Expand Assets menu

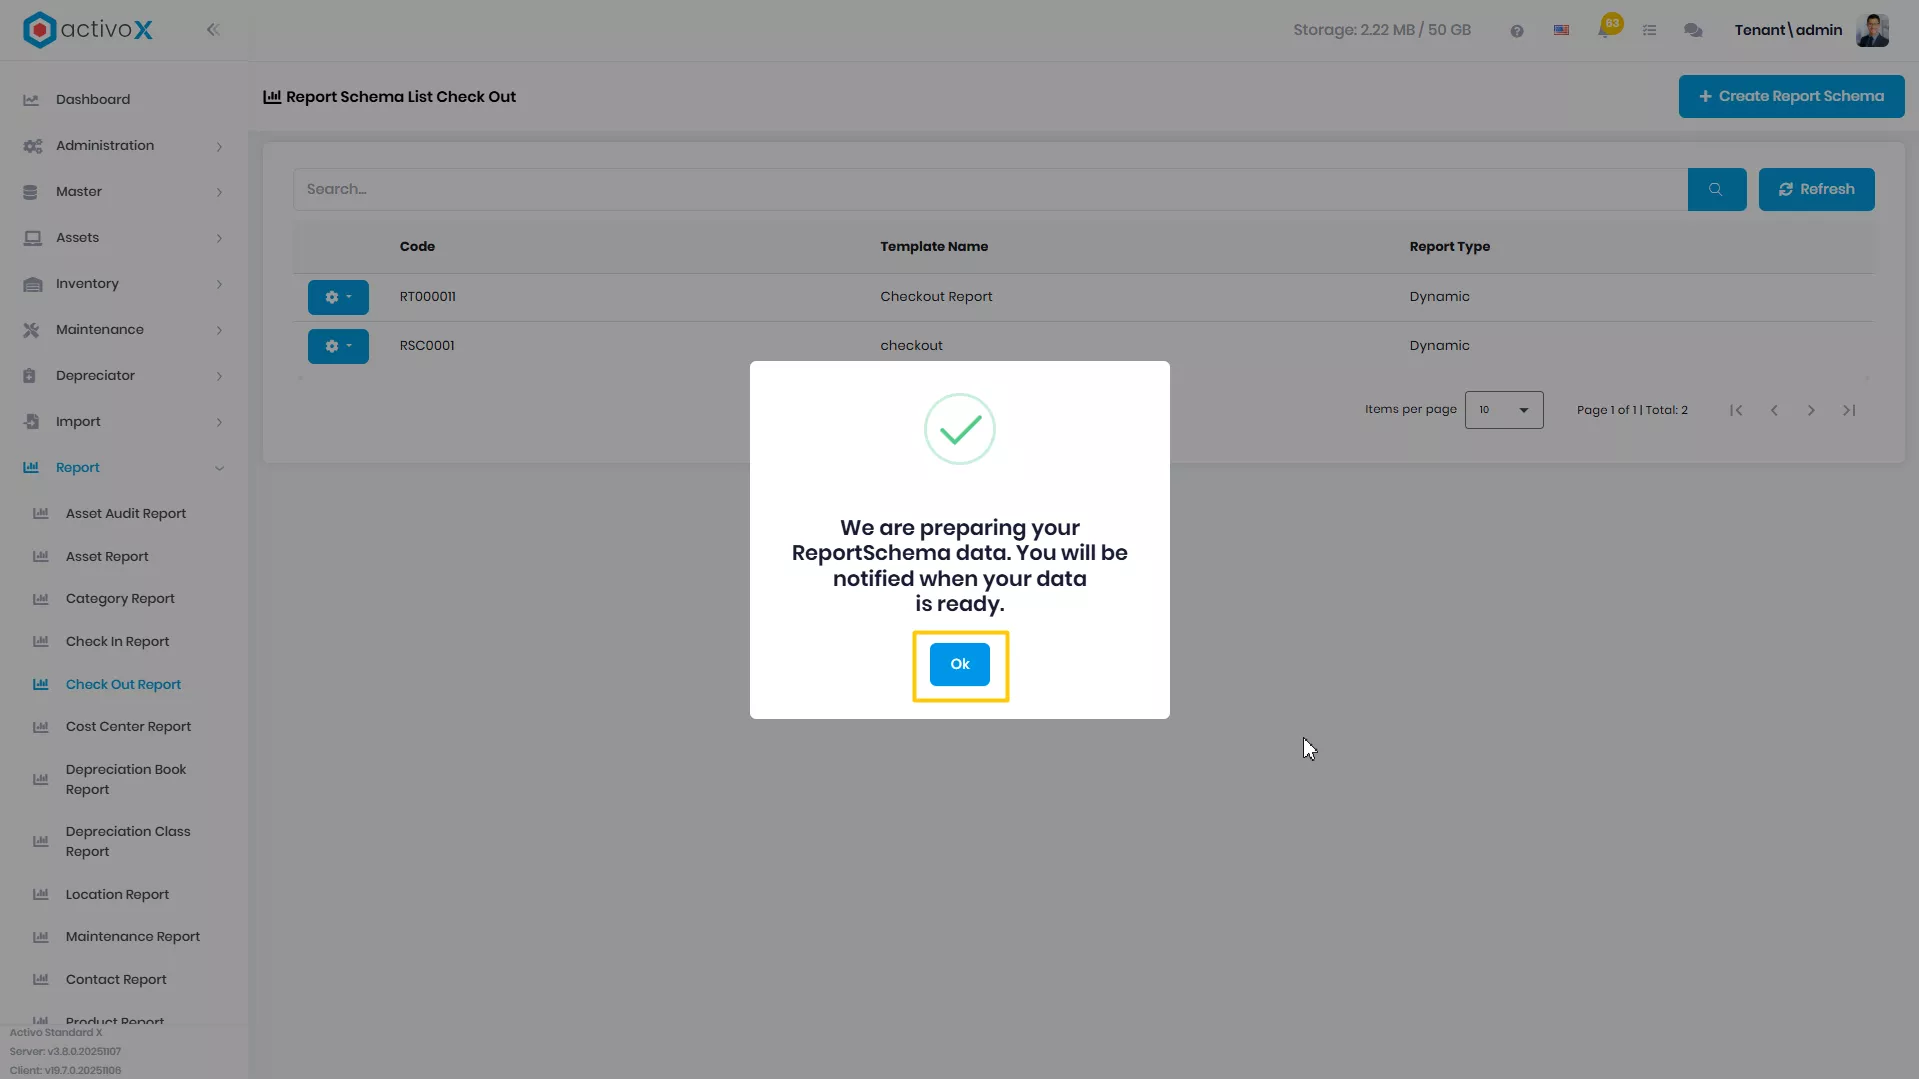123,238
